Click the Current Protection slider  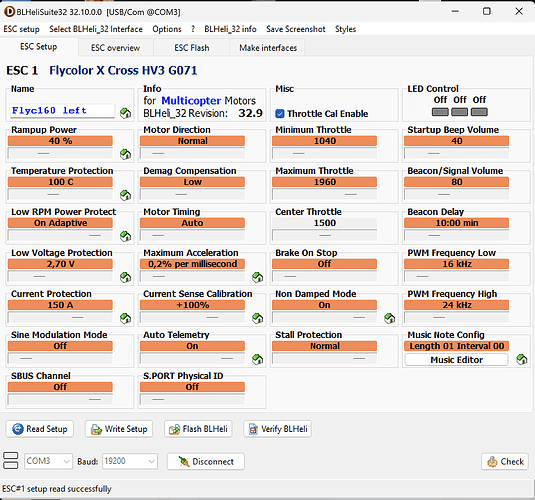pyautogui.click(x=60, y=317)
